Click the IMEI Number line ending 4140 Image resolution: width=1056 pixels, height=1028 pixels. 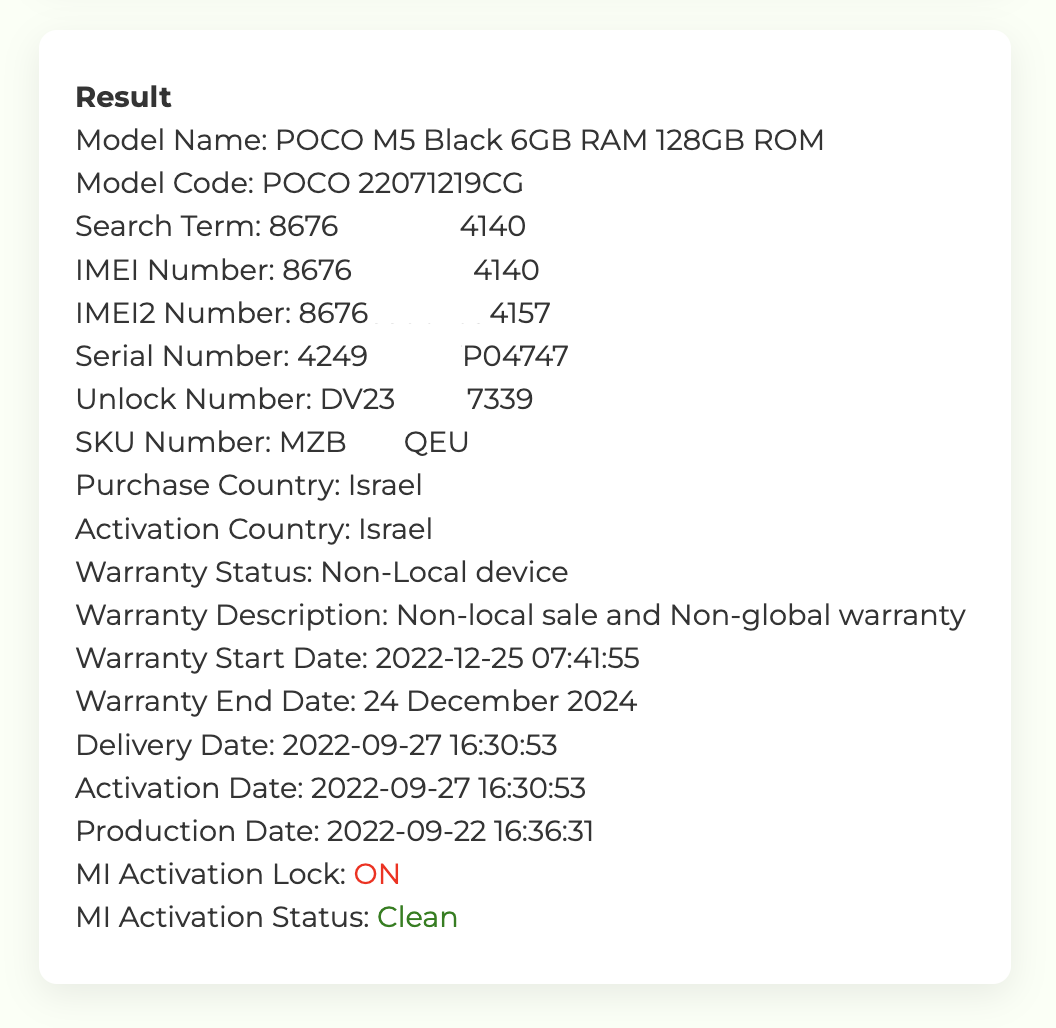click(307, 270)
